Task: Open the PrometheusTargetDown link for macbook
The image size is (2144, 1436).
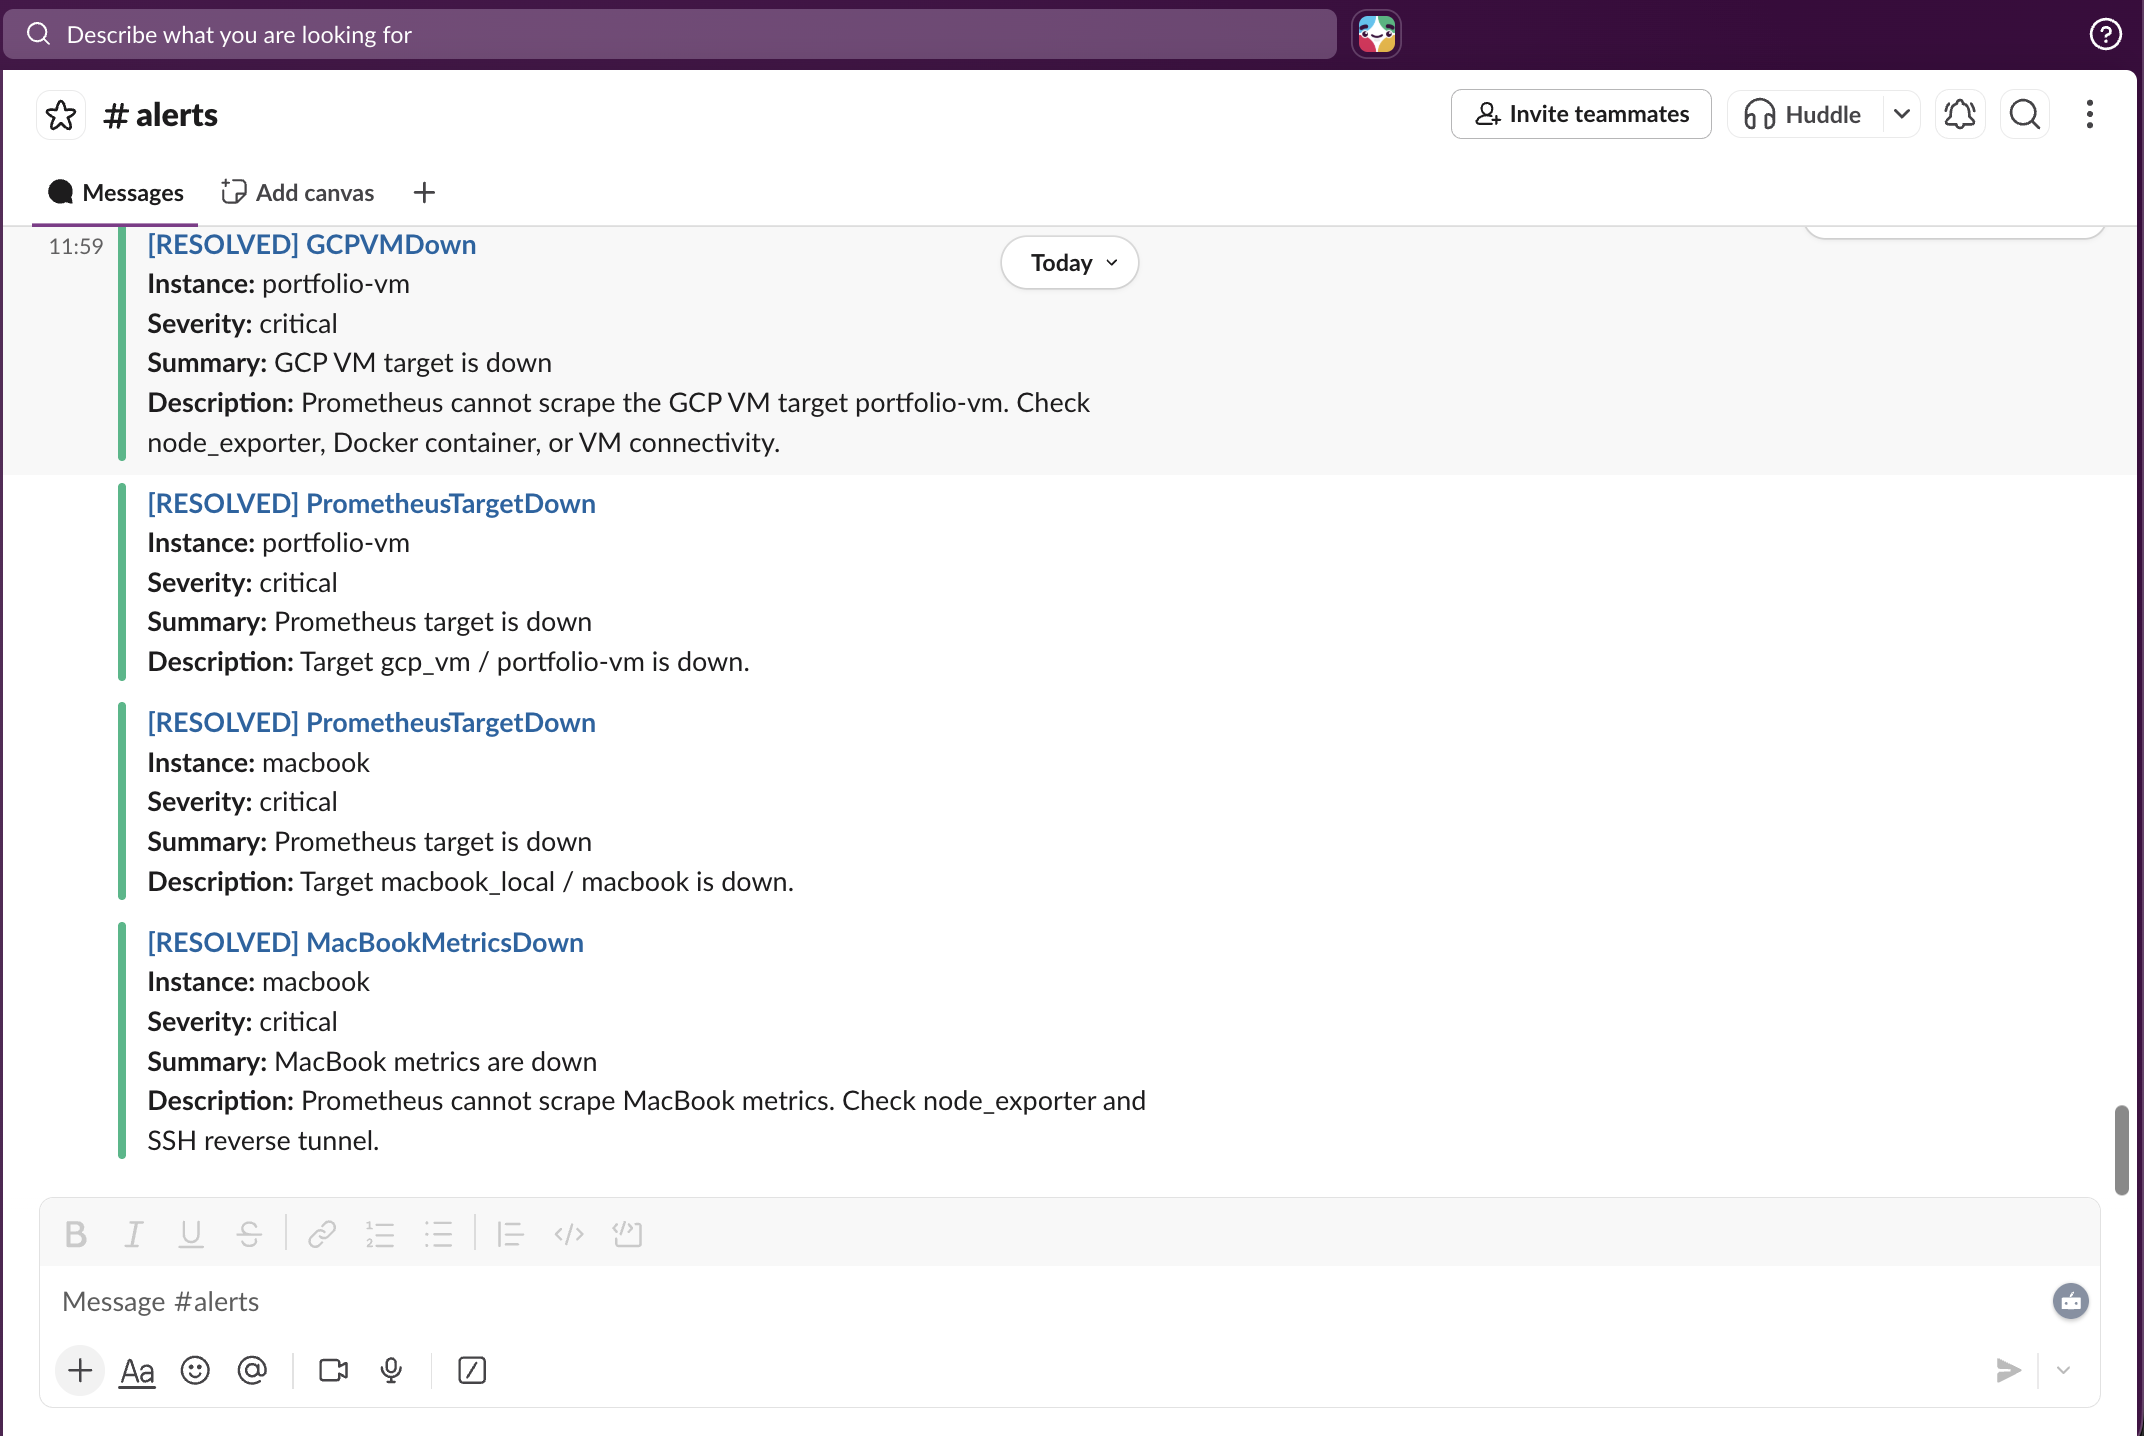Action: click(371, 722)
